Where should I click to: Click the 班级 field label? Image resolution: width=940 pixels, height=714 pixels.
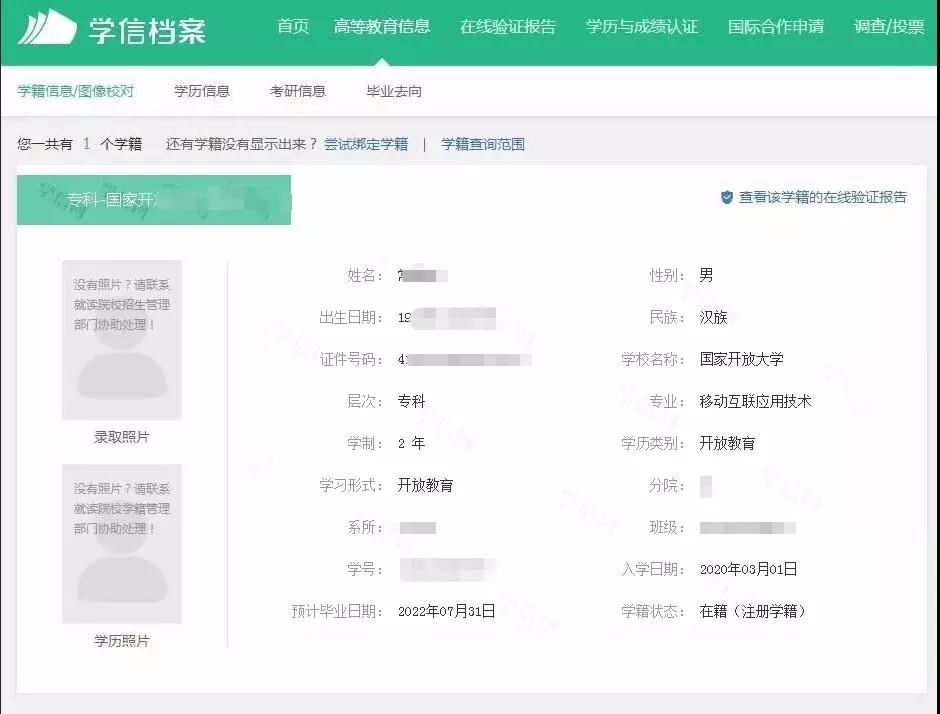667,527
